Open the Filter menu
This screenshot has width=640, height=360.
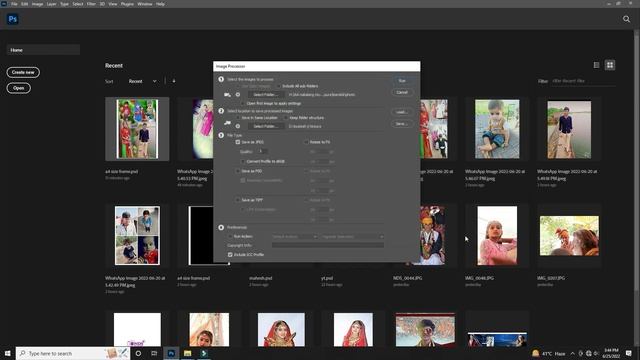tap(91, 4)
